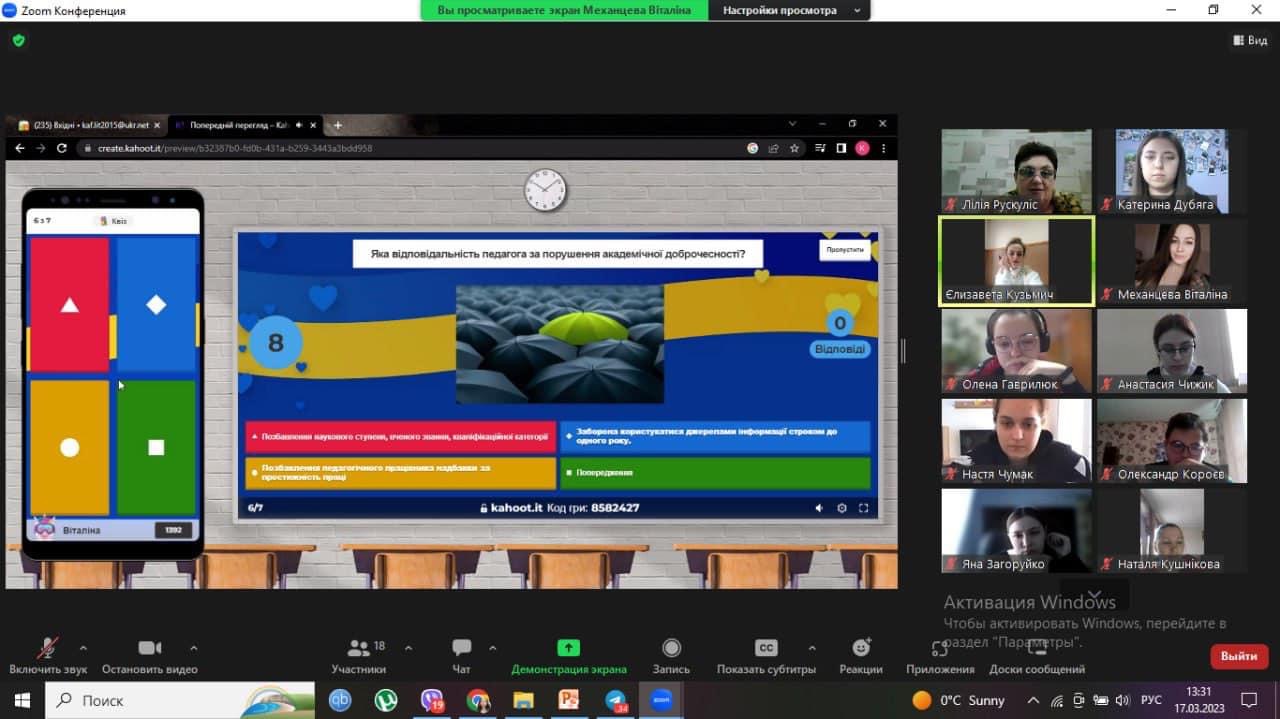
Task: Bookmark page with star icon
Action: click(x=794, y=148)
